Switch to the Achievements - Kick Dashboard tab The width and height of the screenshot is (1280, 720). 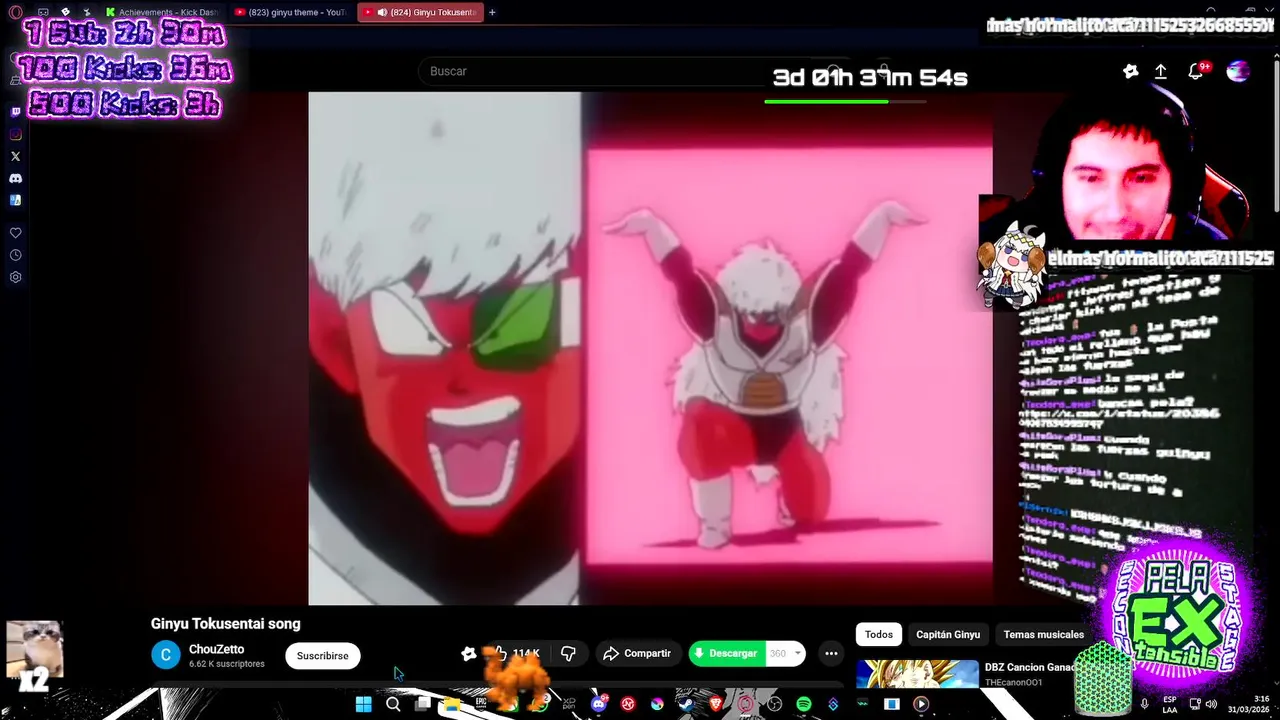pos(163,12)
